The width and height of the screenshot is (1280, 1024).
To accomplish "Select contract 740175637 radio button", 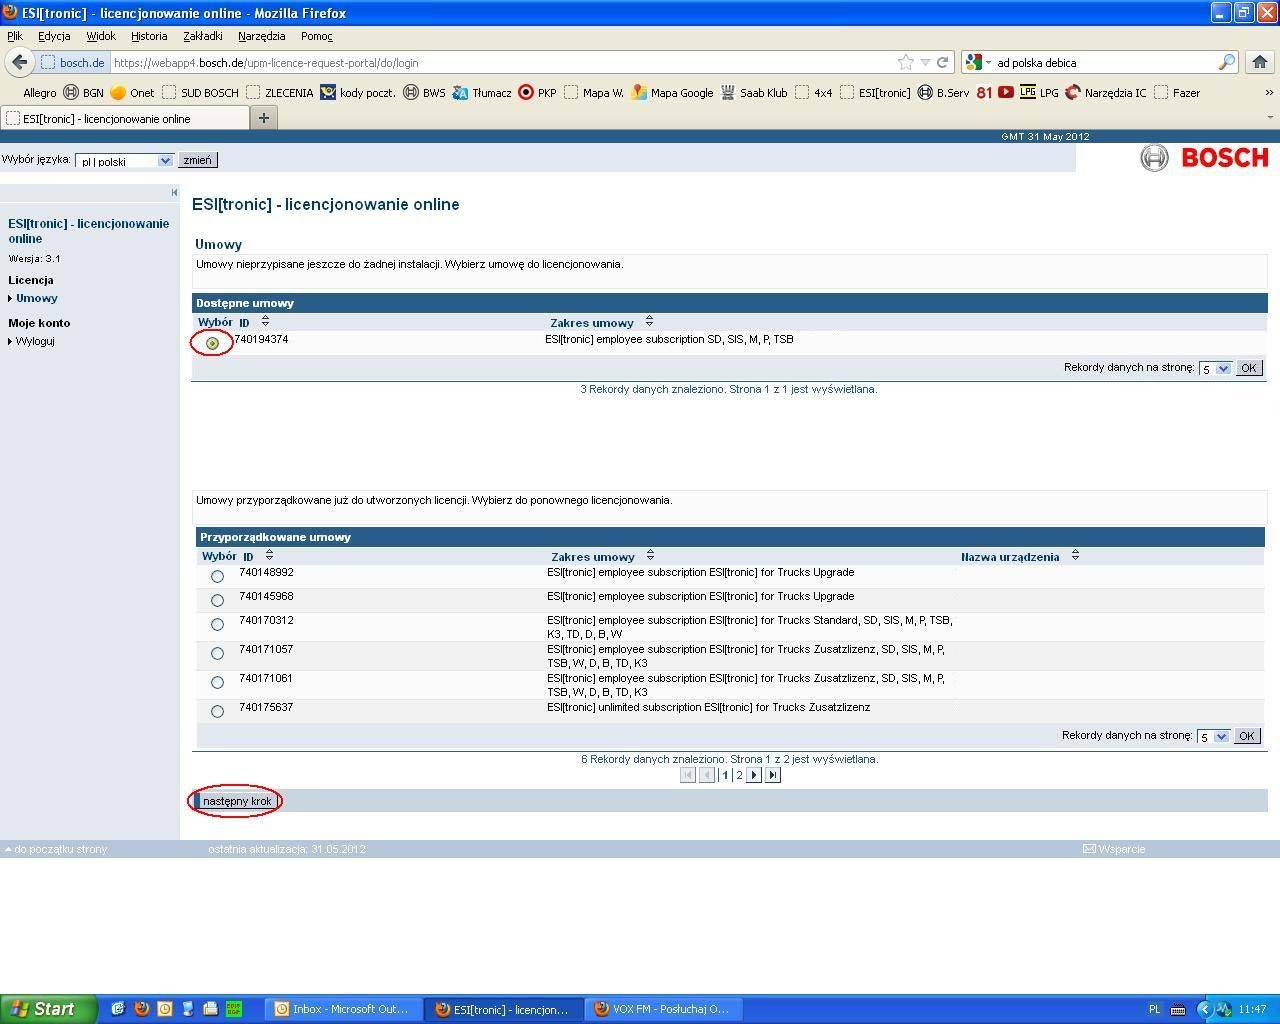I will point(217,711).
